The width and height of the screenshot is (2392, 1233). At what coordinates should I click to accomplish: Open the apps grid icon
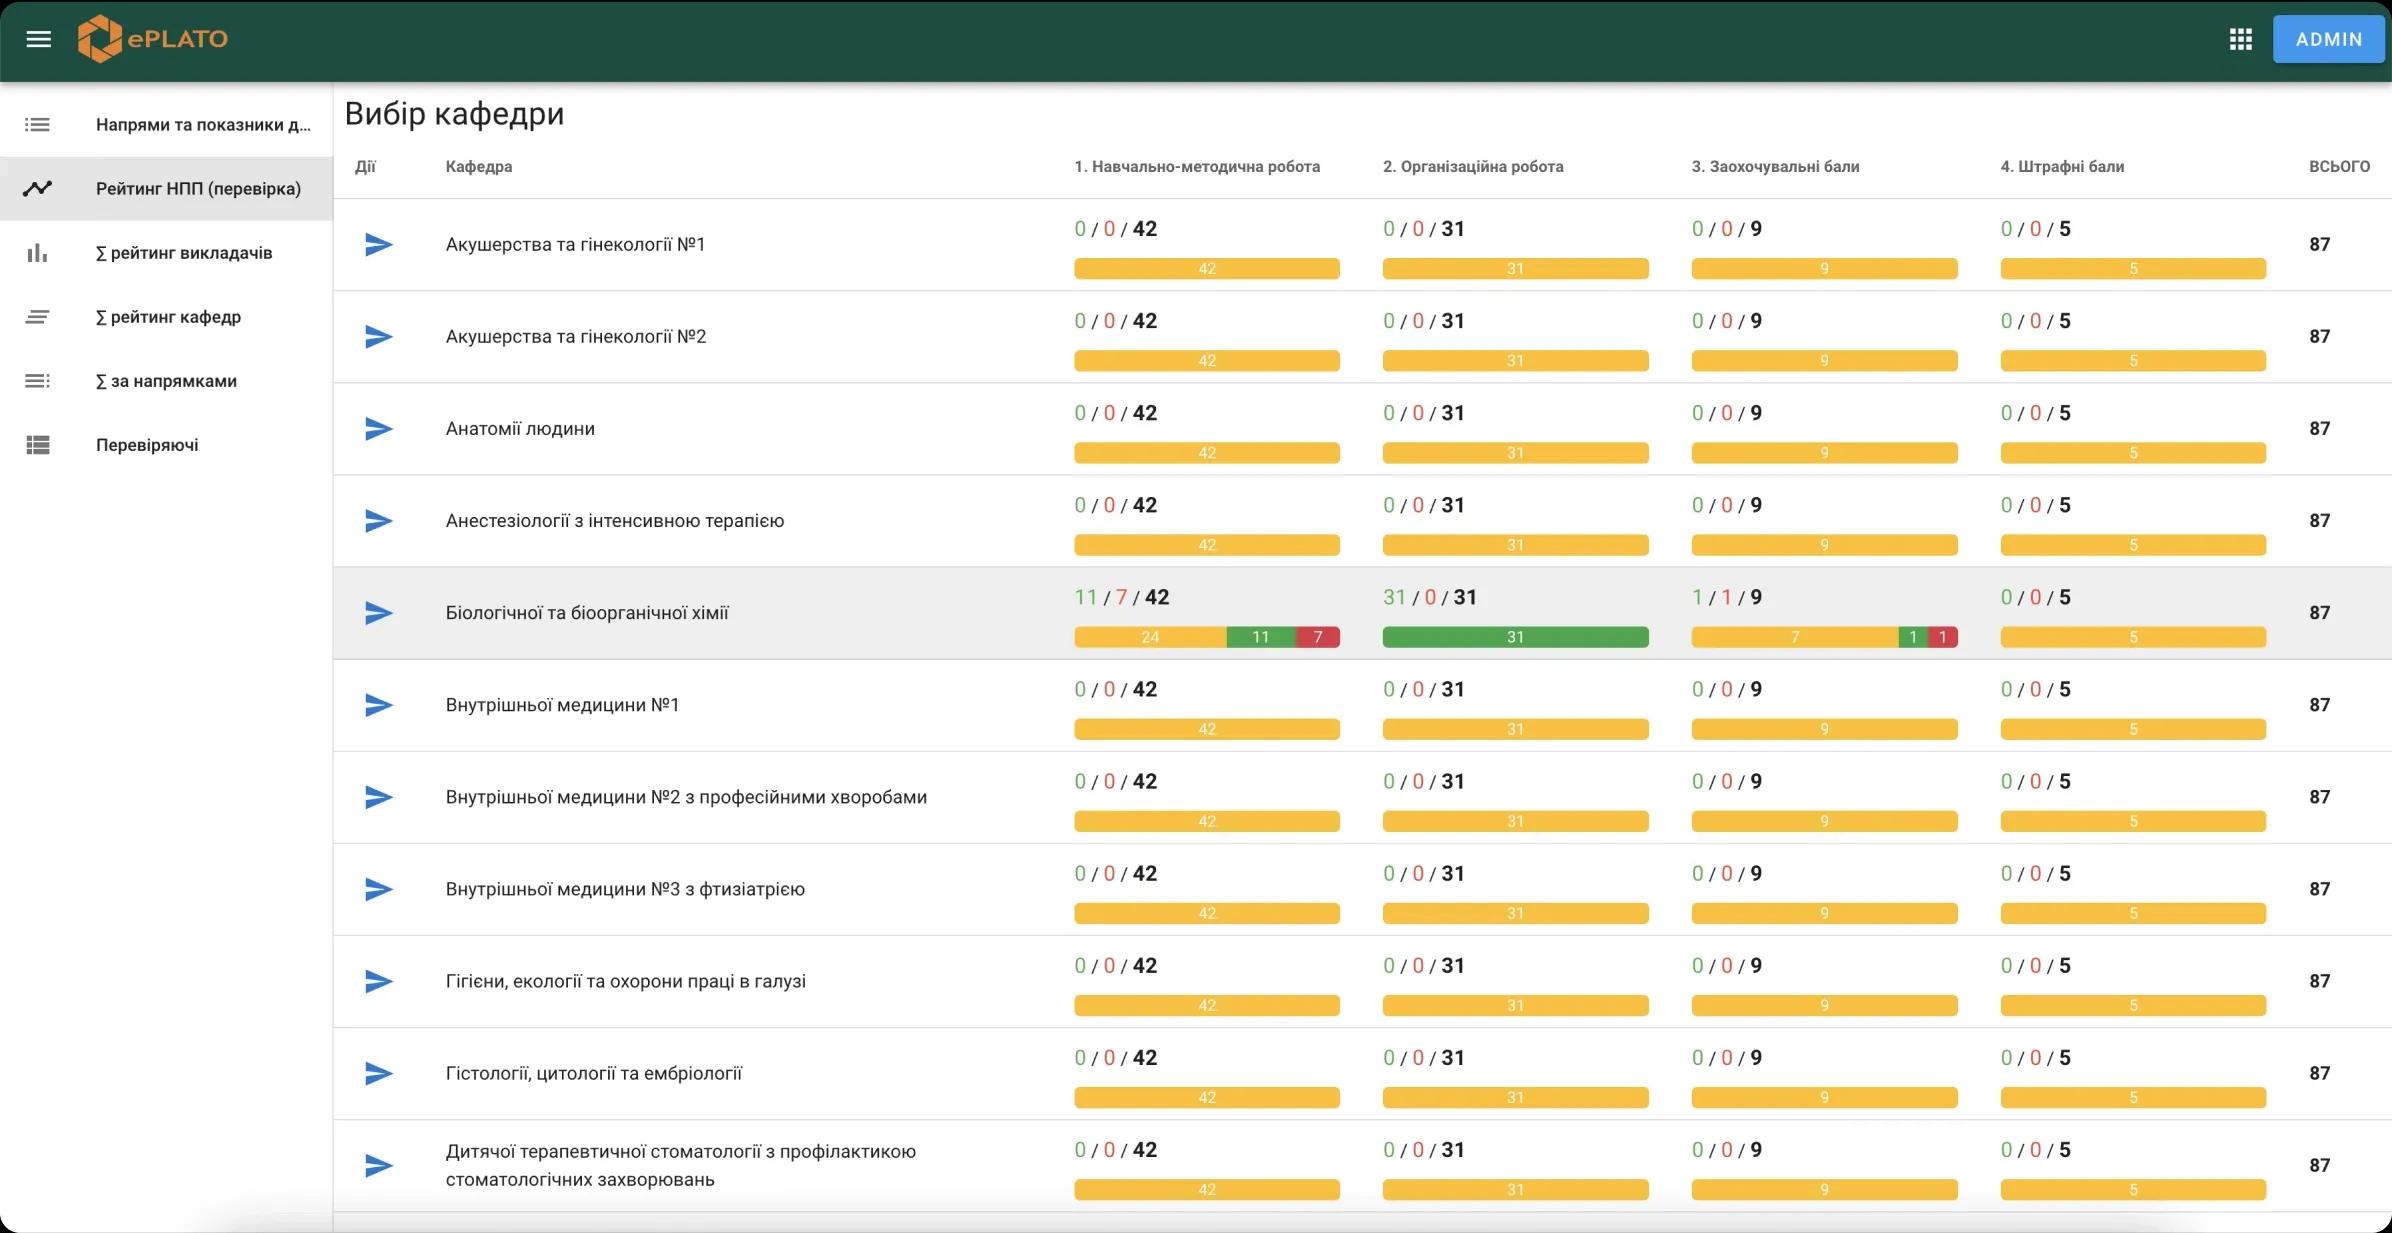[x=2240, y=39]
